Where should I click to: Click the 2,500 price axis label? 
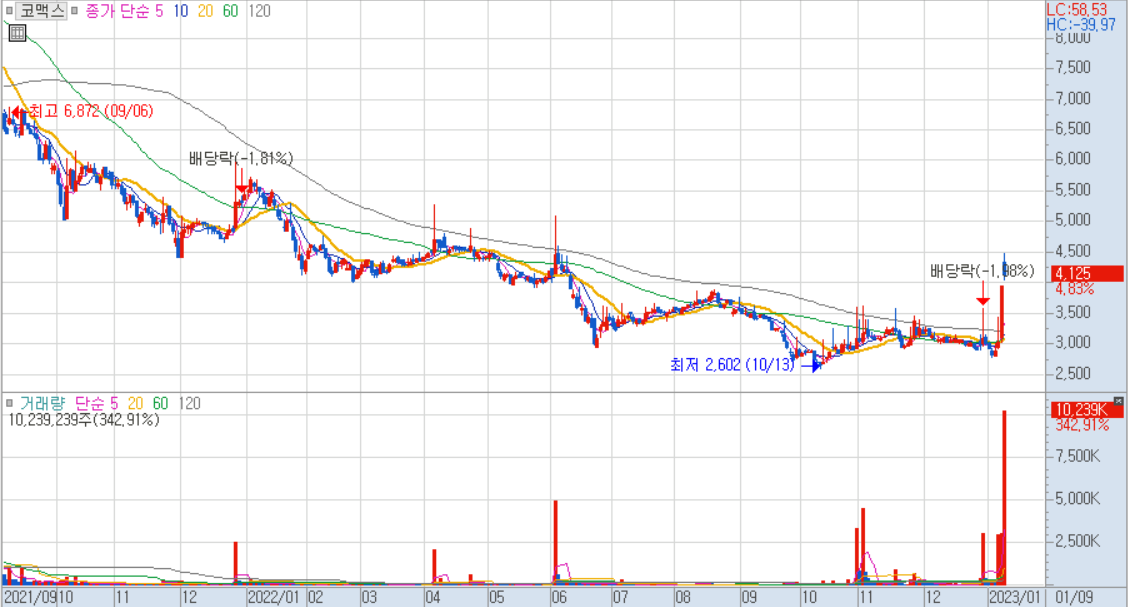(1073, 373)
